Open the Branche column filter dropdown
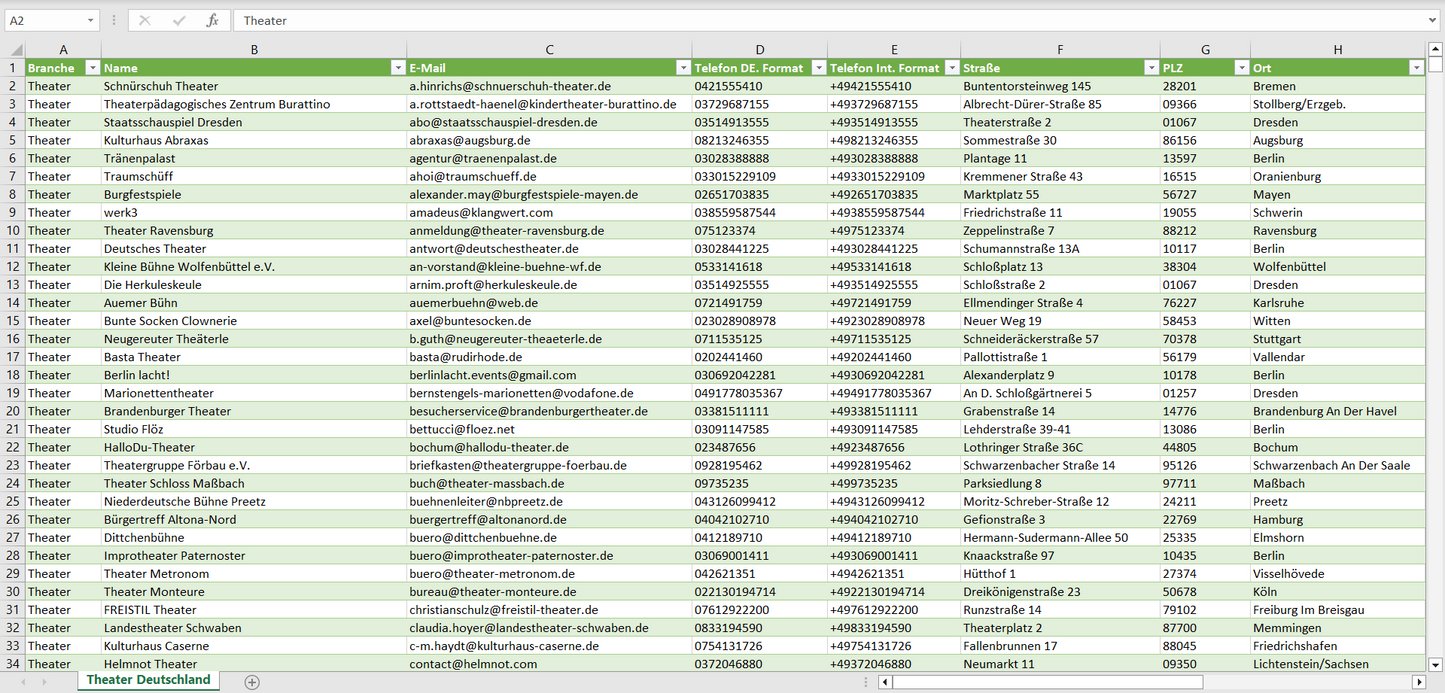The image size is (1445, 693). (93, 68)
